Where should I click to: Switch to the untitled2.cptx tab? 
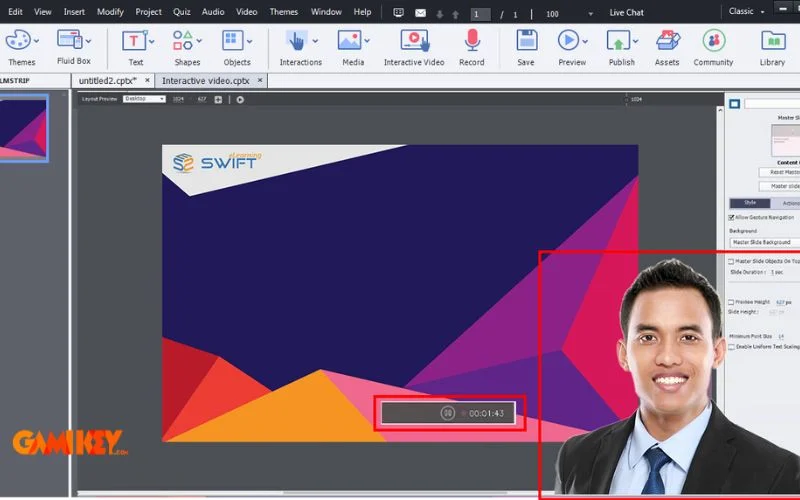(108, 81)
